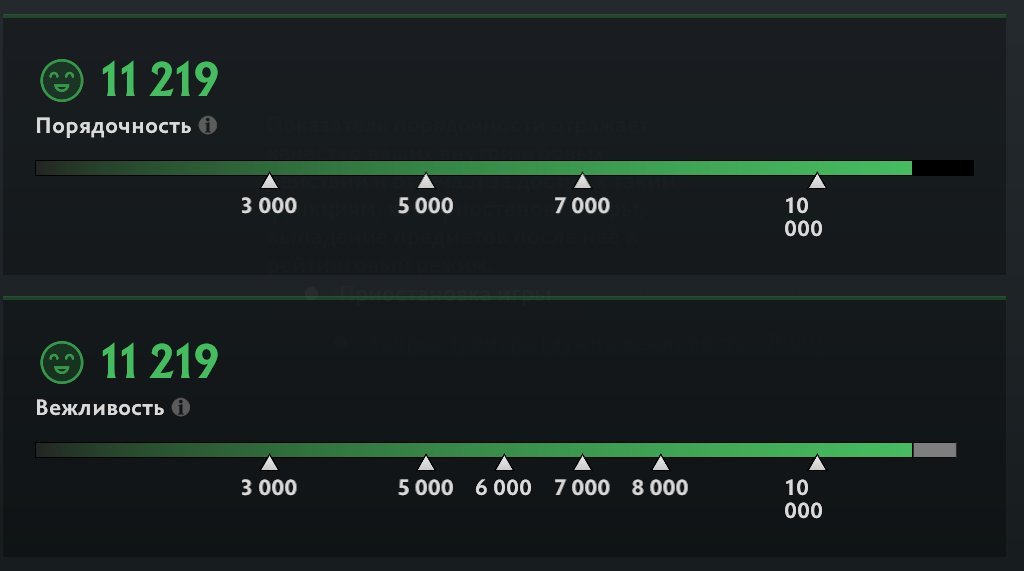Click the smiley icon beside Вежливость score
The width and height of the screenshot is (1024, 571).
click(61, 361)
